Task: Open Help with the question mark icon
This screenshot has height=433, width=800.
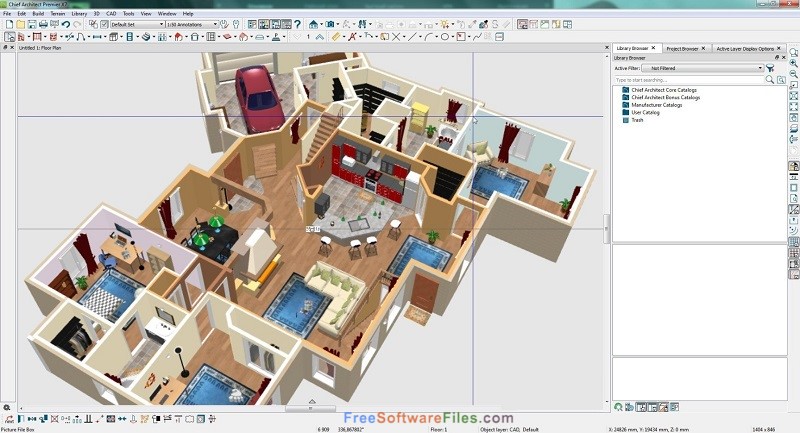Action: click(297, 24)
